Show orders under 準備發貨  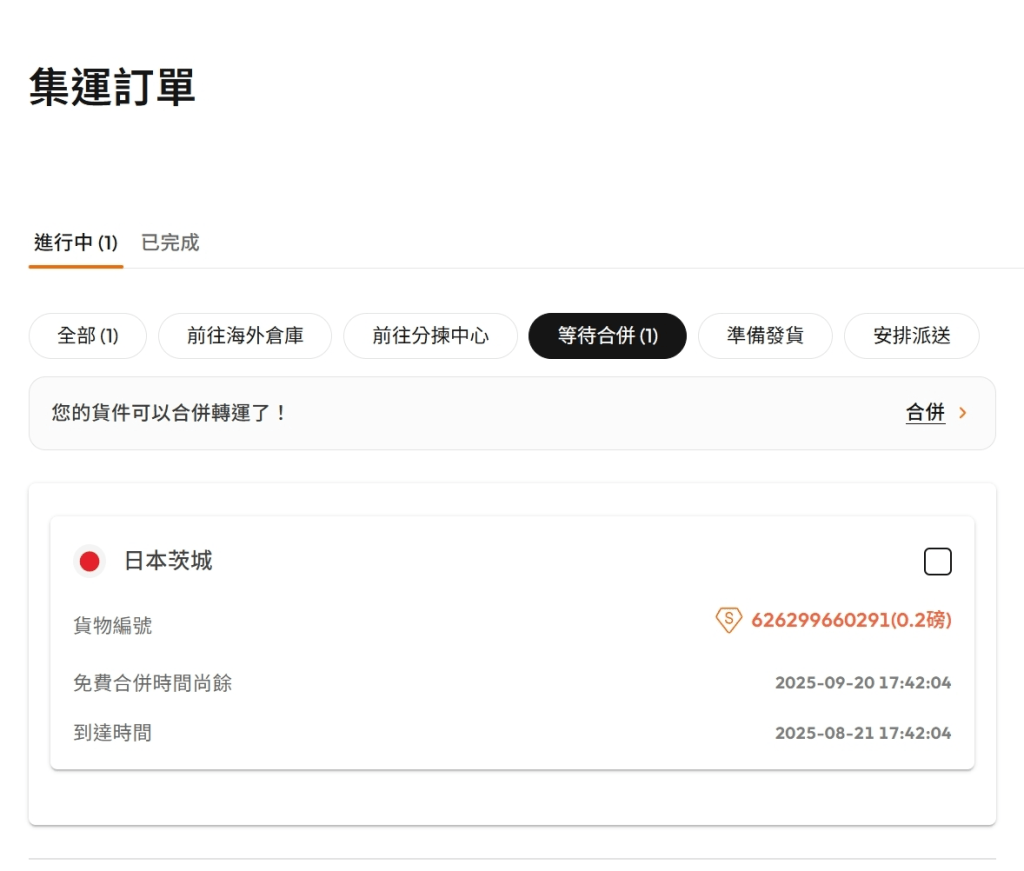765,336
